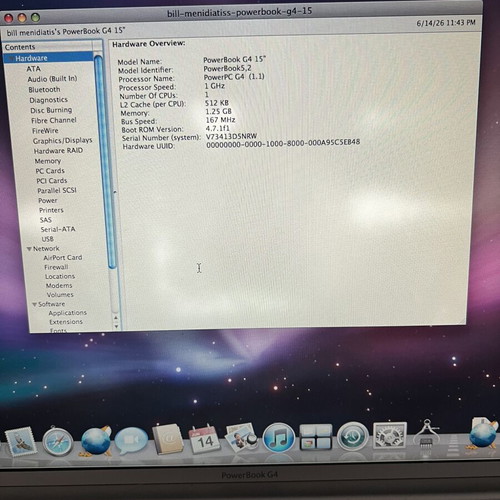This screenshot has width=500, height=500.
Task: Select Parallel SCSI entry
Action: pos(57,191)
